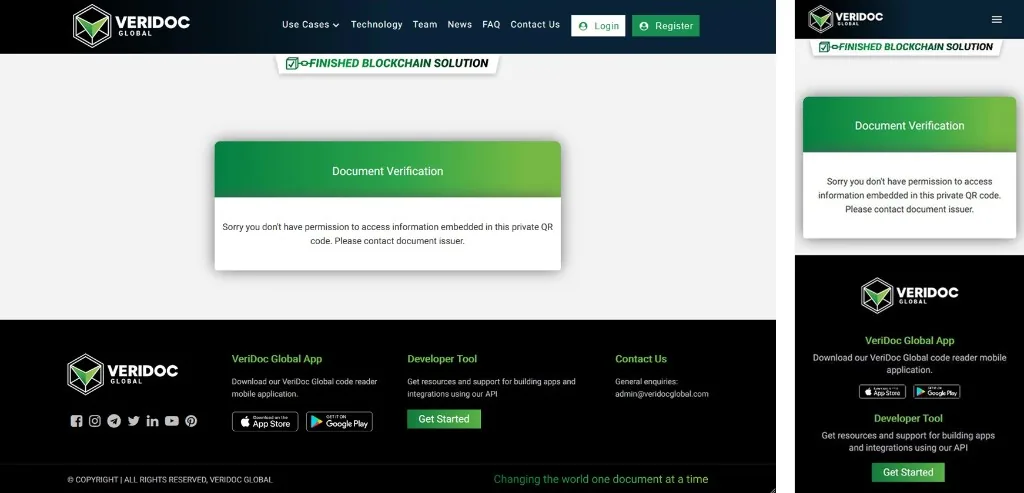This screenshot has width=1024, height=493.
Task: Open the FAQ page
Action: click(491, 24)
